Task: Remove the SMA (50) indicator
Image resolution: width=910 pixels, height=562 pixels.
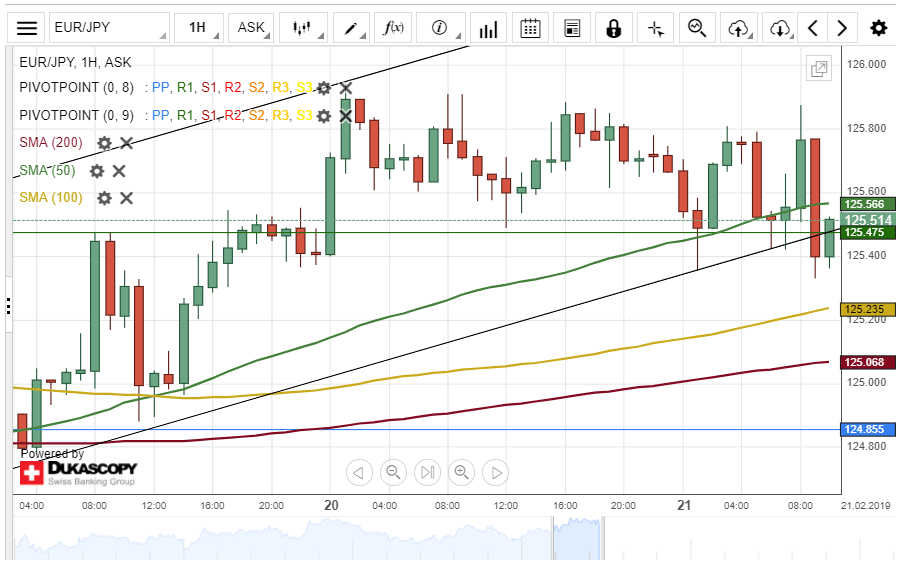Action: [119, 171]
